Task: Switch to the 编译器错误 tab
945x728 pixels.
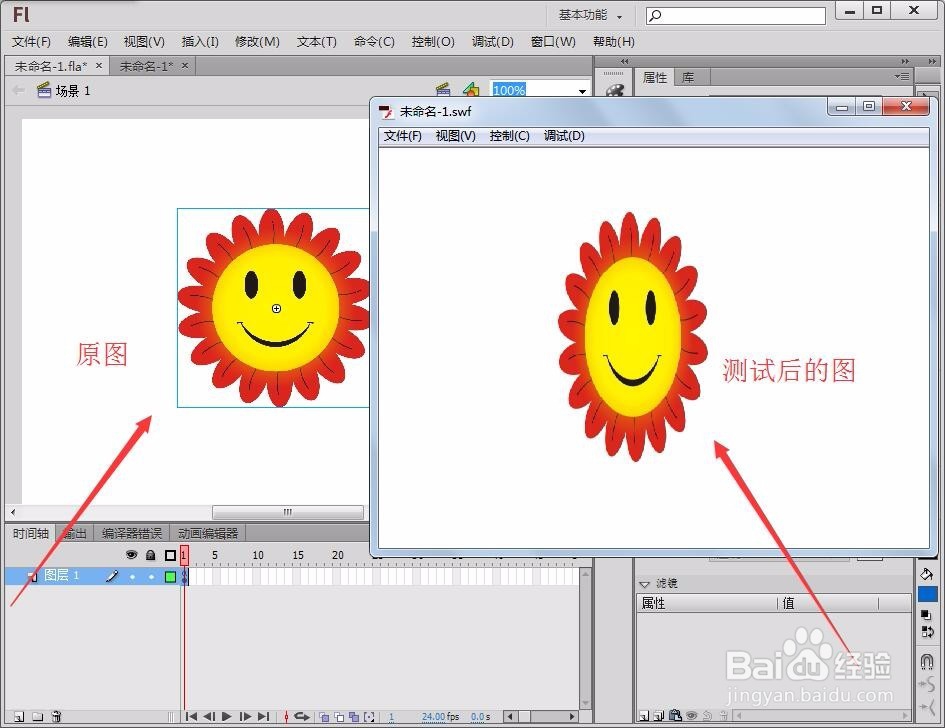Action: (132, 533)
